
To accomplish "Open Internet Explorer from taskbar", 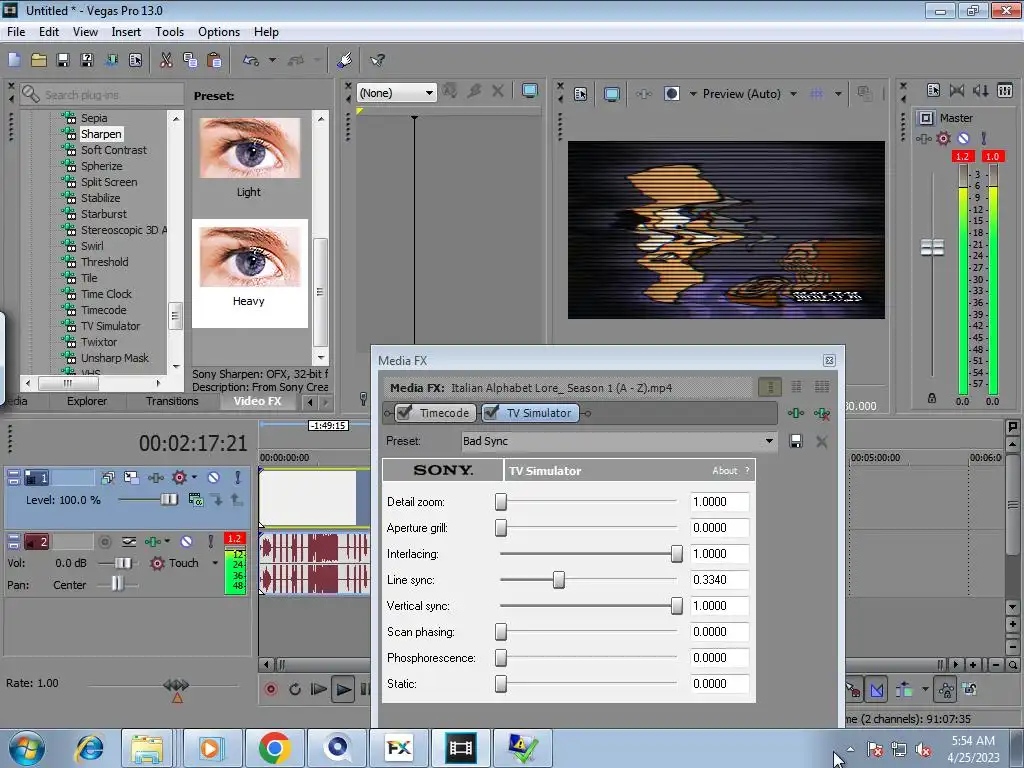I will point(89,748).
